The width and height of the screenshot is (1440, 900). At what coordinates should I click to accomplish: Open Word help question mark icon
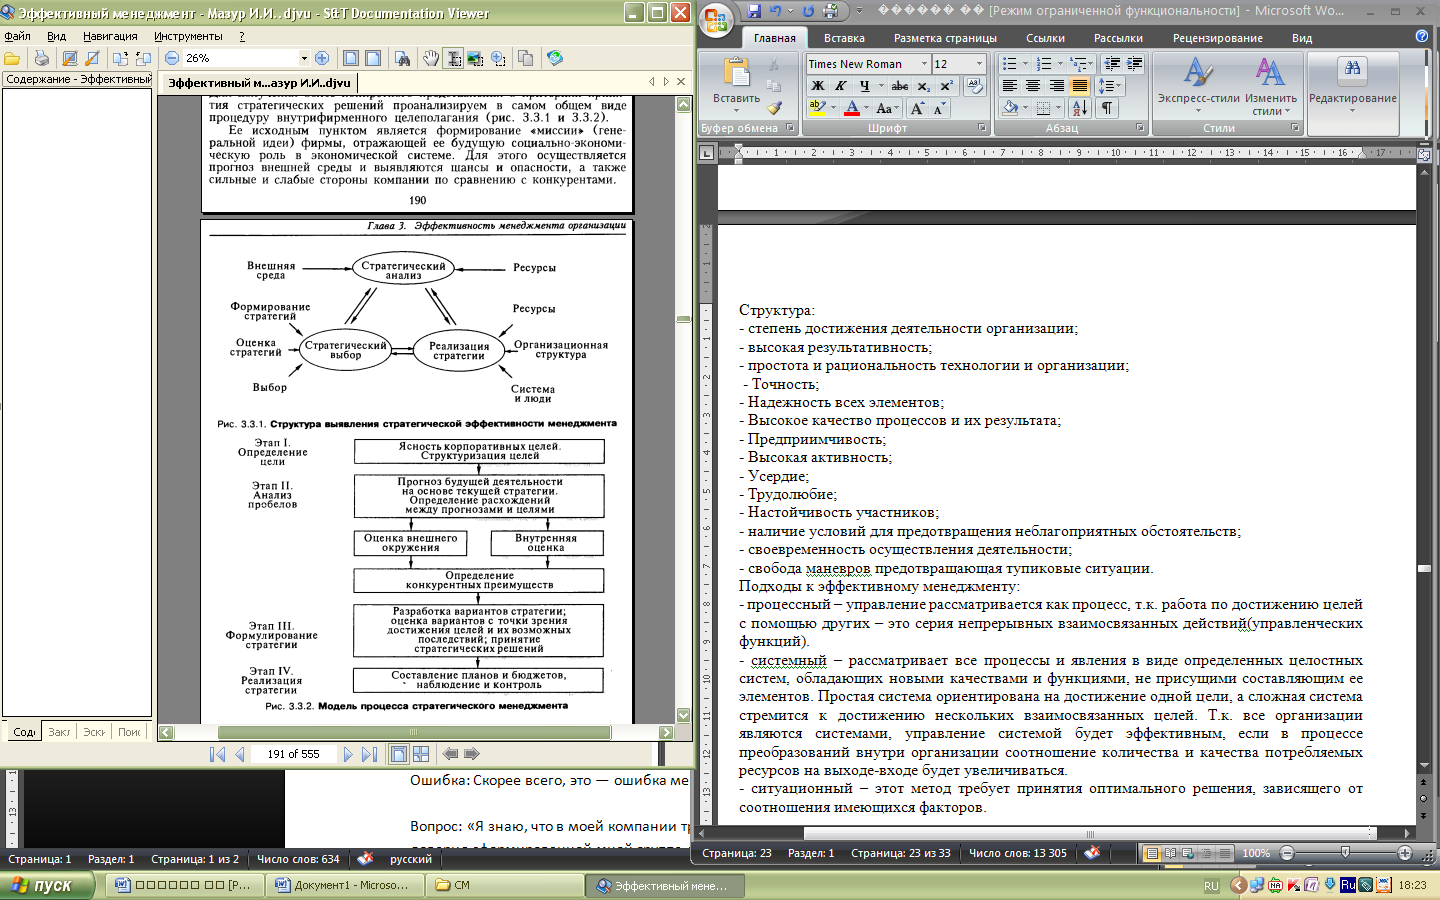[1422, 36]
